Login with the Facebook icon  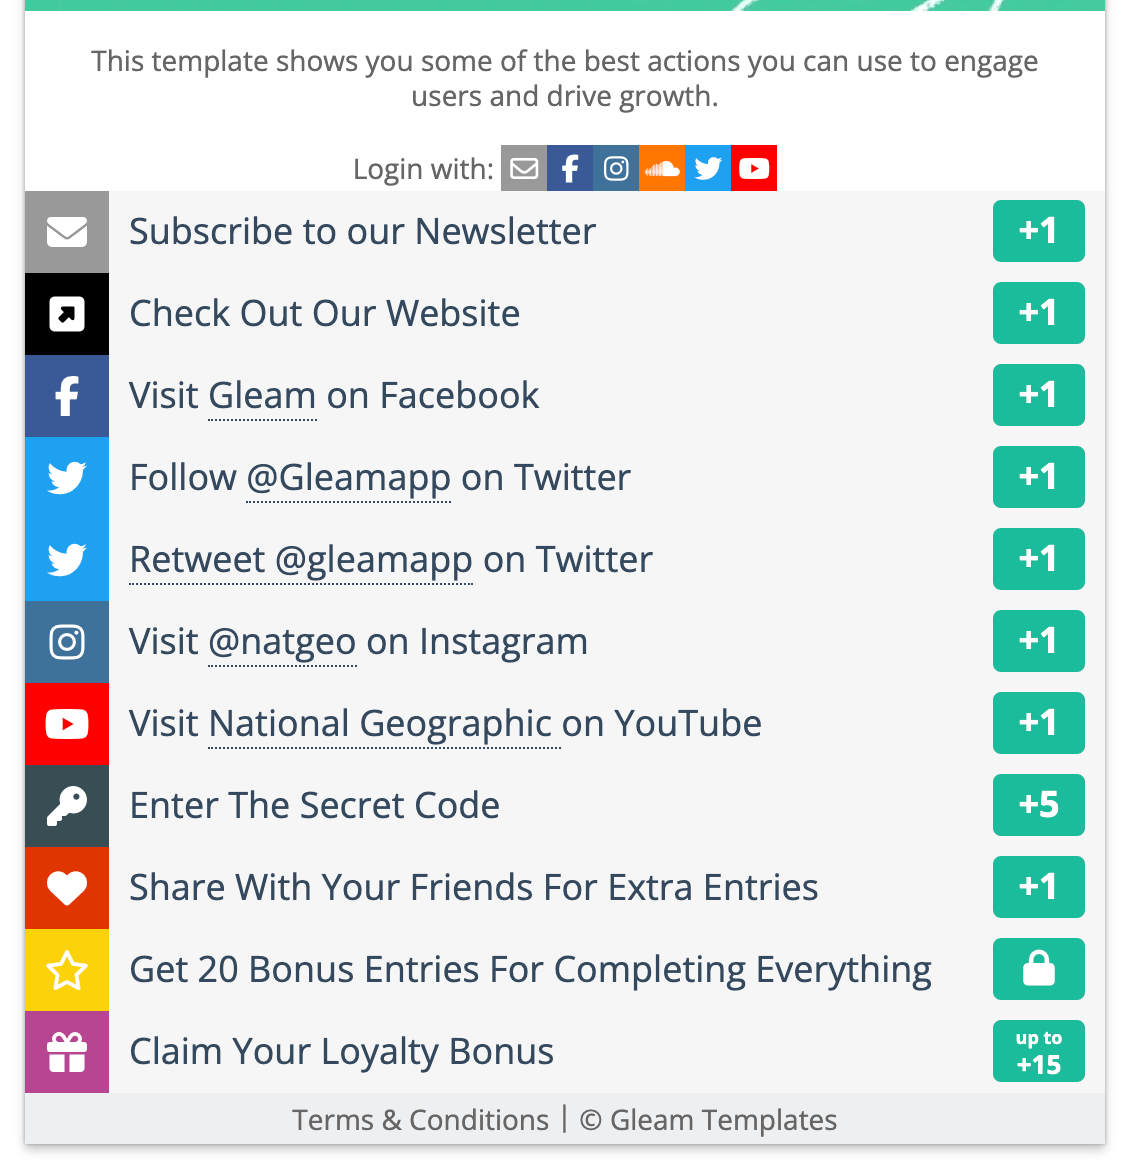(x=570, y=168)
